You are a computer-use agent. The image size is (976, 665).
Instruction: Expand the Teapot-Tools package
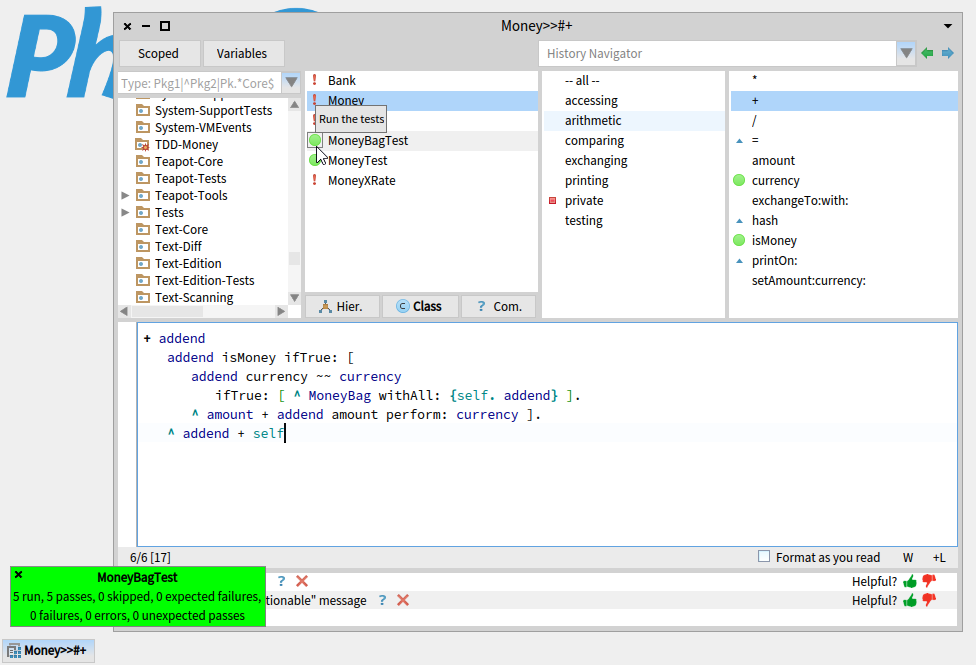pos(125,196)
